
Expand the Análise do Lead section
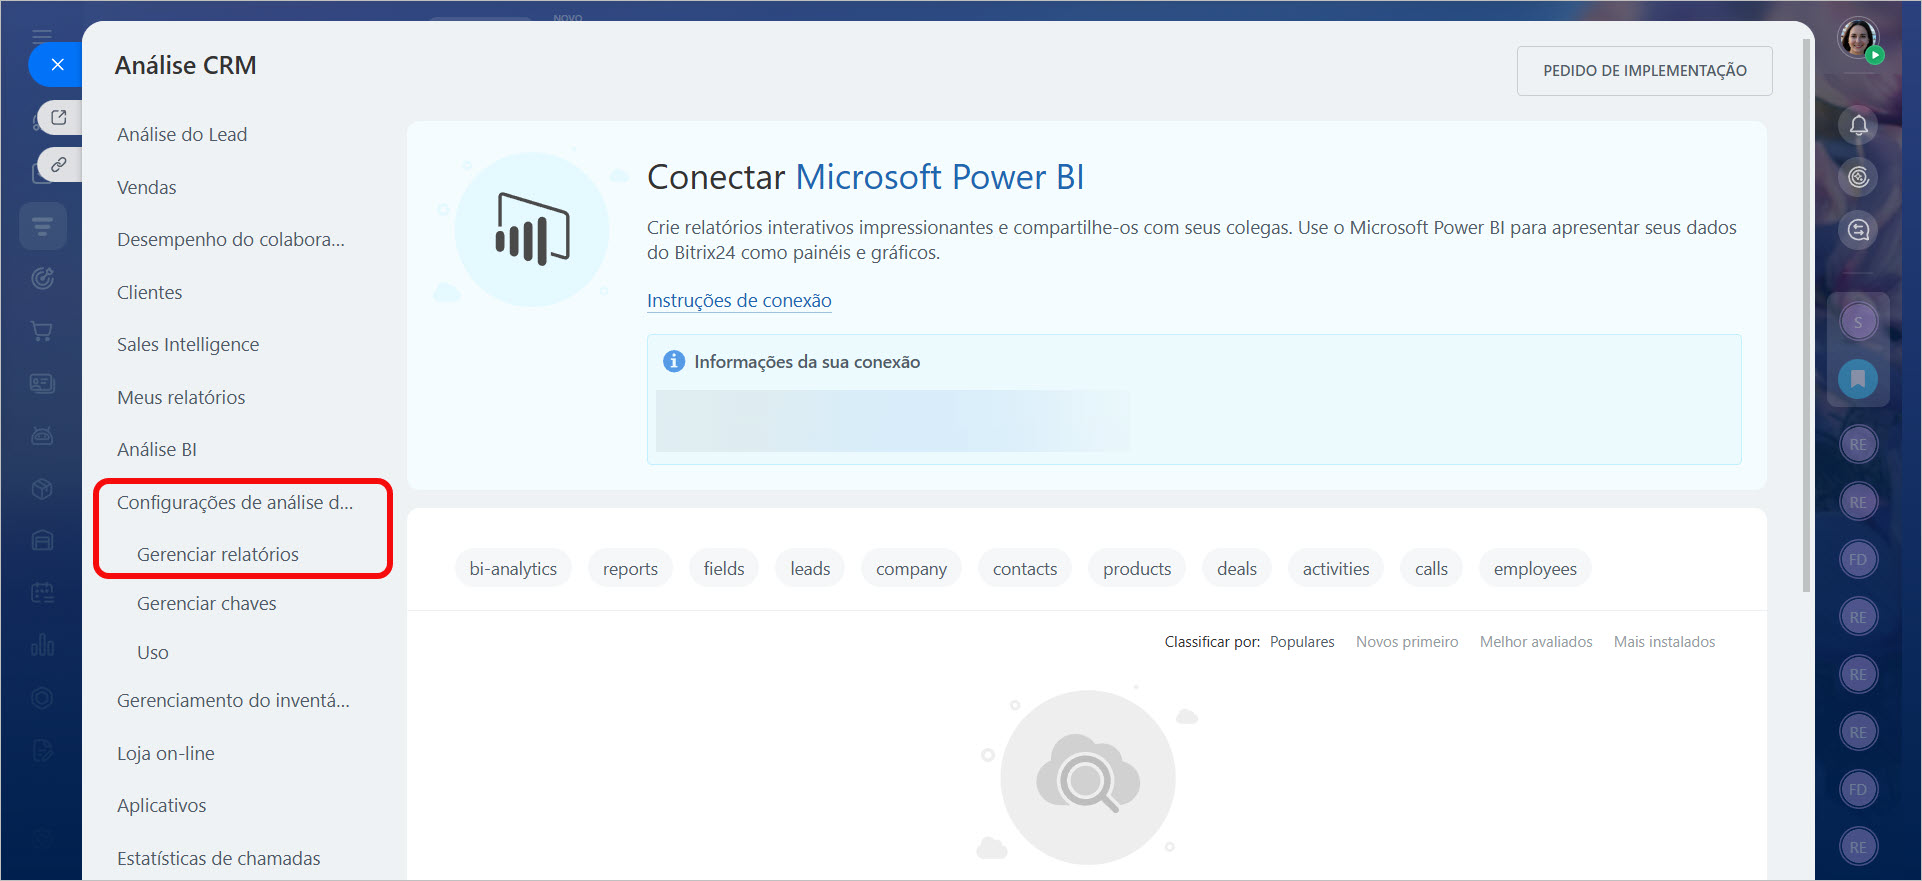tap(182, 135)
